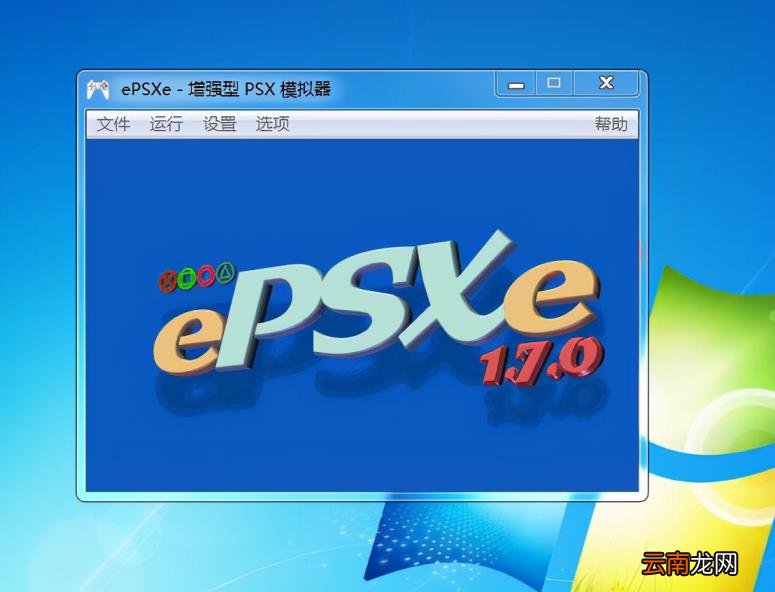
Task: Open the 选项 menu
Action: tap(272, 124)
